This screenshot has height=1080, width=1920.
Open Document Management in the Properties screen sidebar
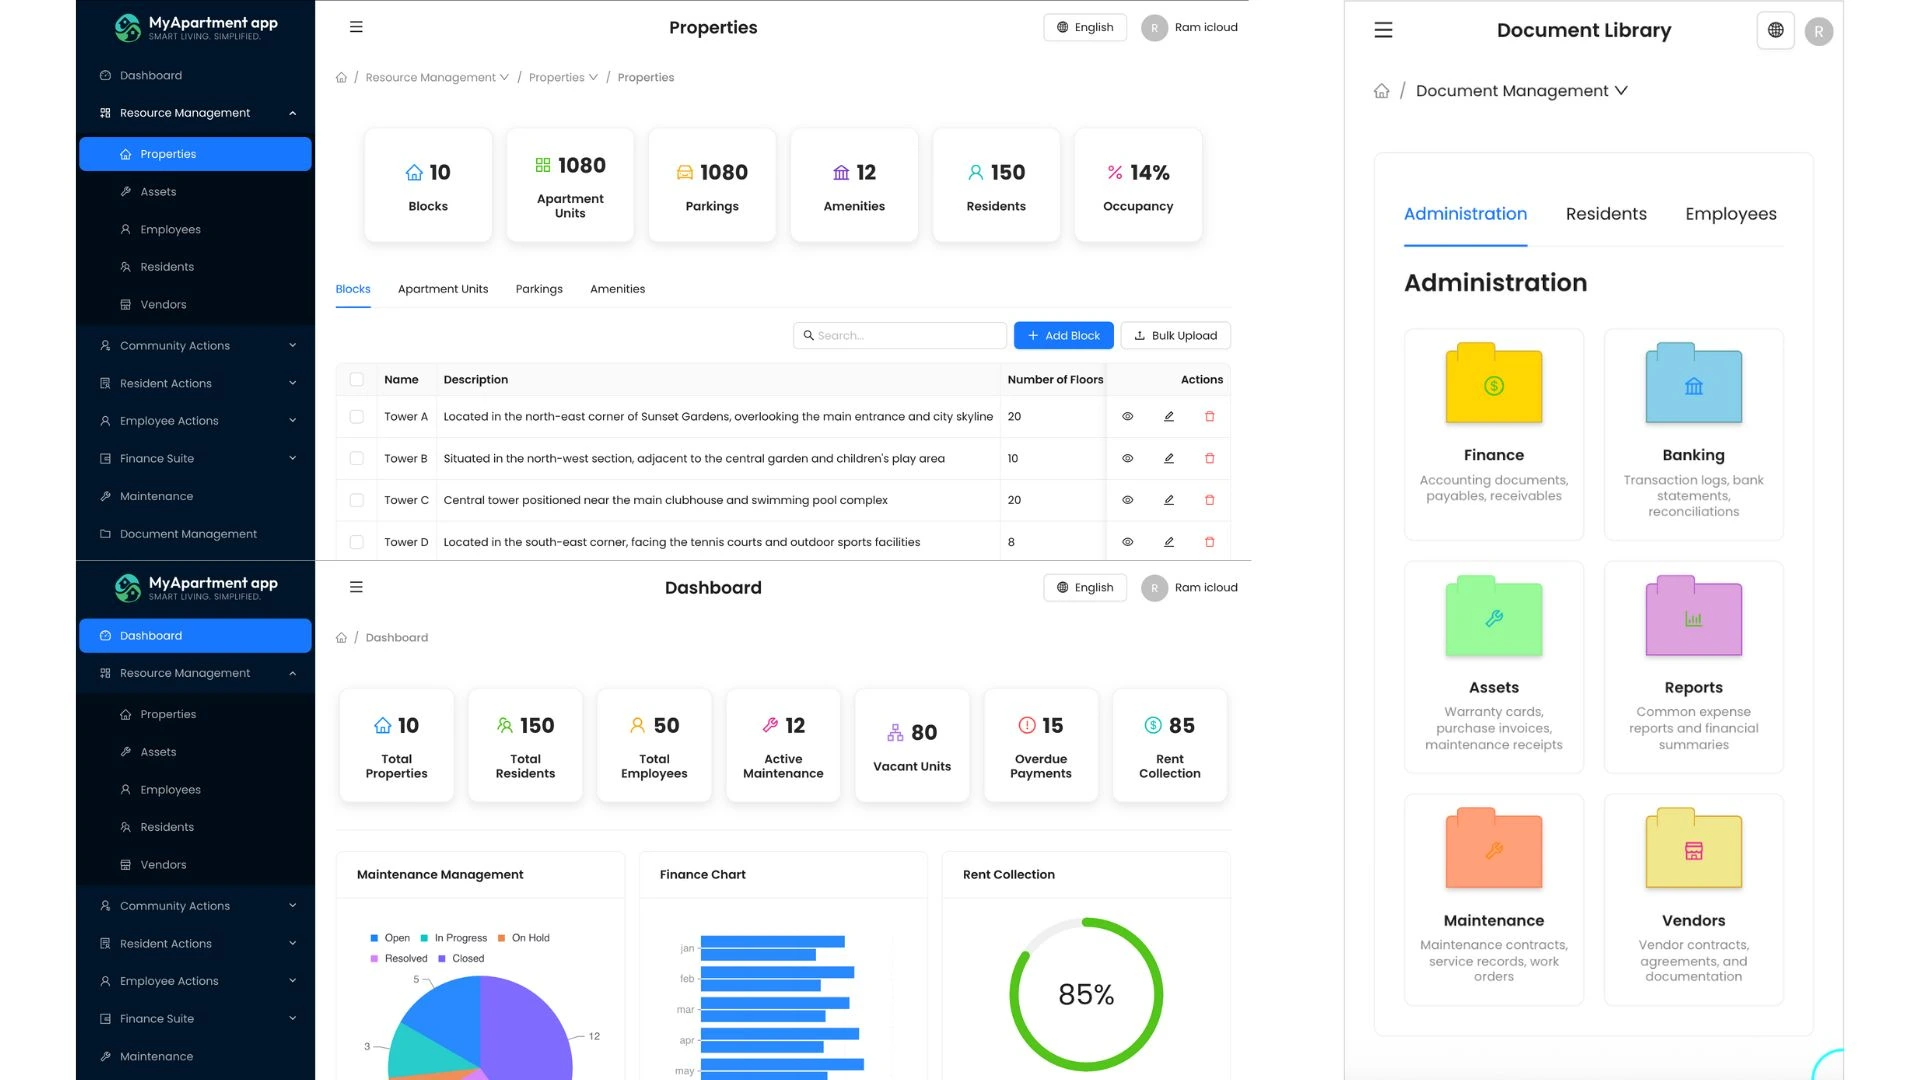click(196, 534)
